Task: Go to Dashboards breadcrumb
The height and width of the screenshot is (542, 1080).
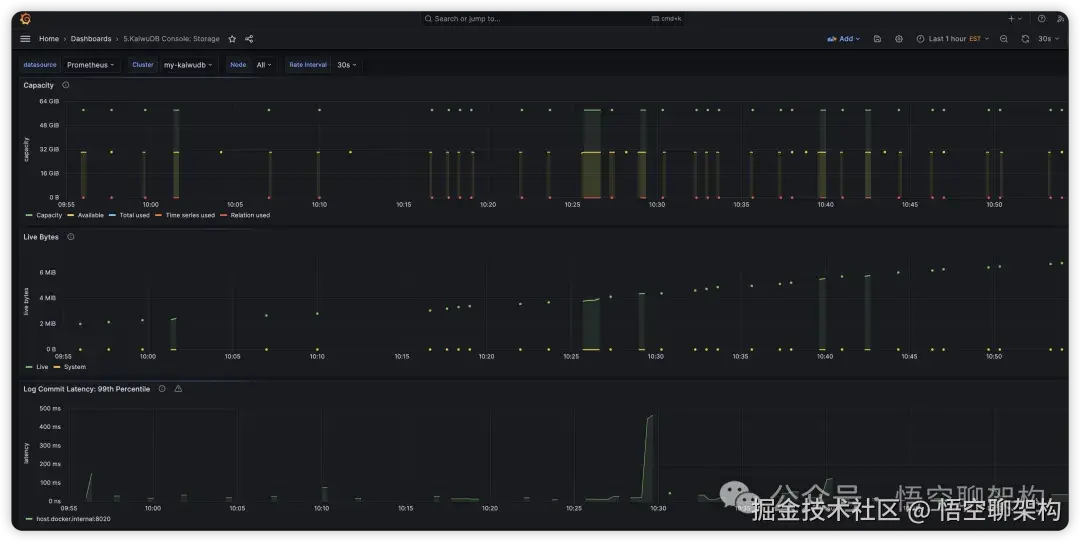Action: point(91,39)
